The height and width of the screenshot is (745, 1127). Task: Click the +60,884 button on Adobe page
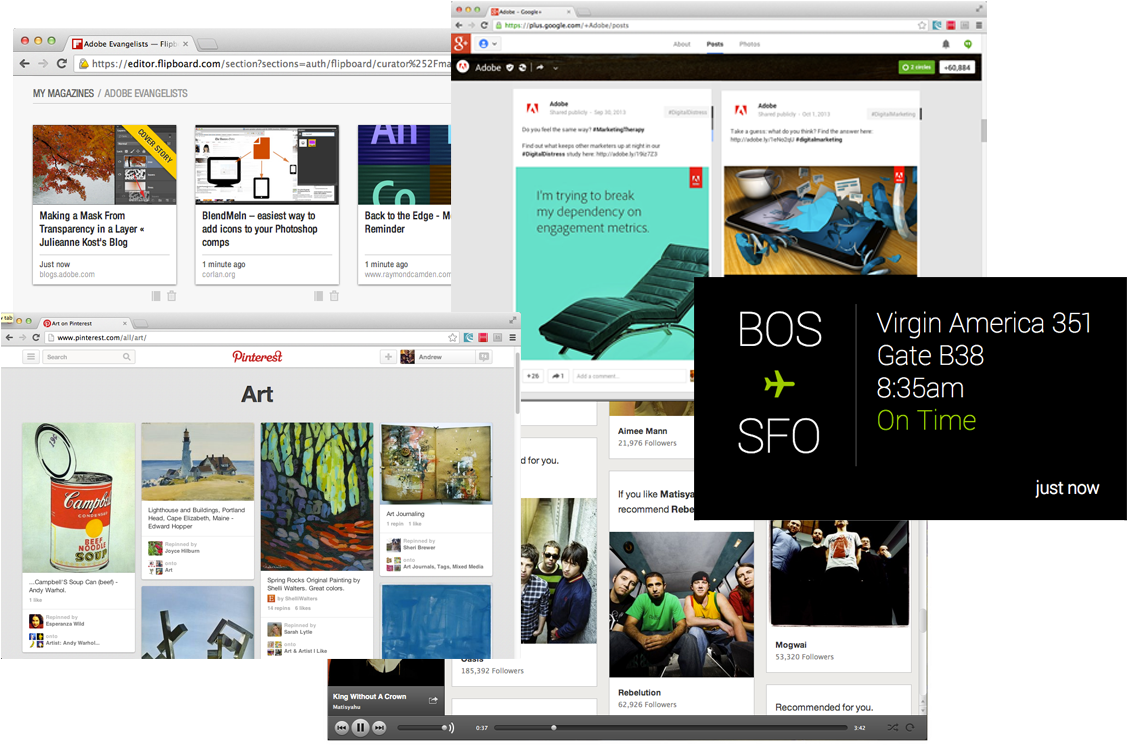[x=957, y=68]
